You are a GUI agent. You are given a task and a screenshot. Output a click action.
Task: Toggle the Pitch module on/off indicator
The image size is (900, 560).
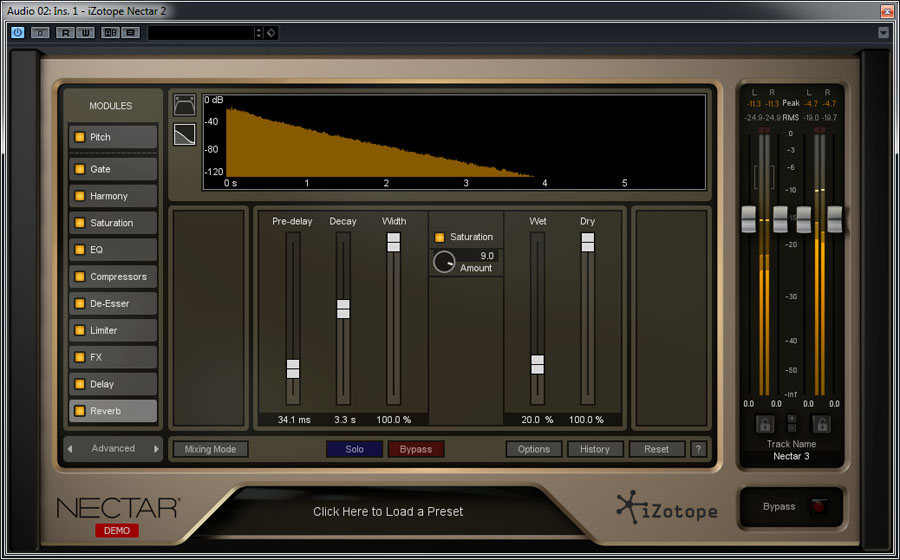(80, 137)
